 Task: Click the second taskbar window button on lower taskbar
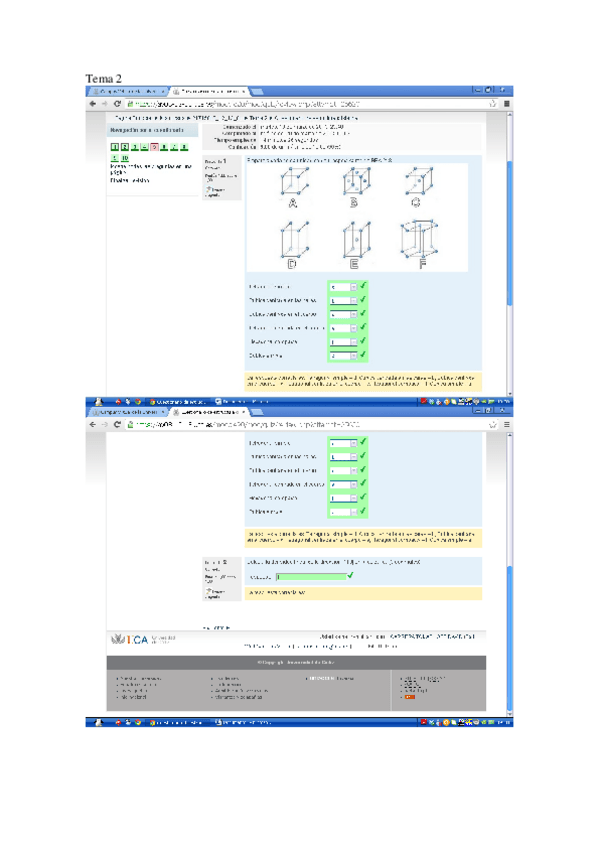242,722
